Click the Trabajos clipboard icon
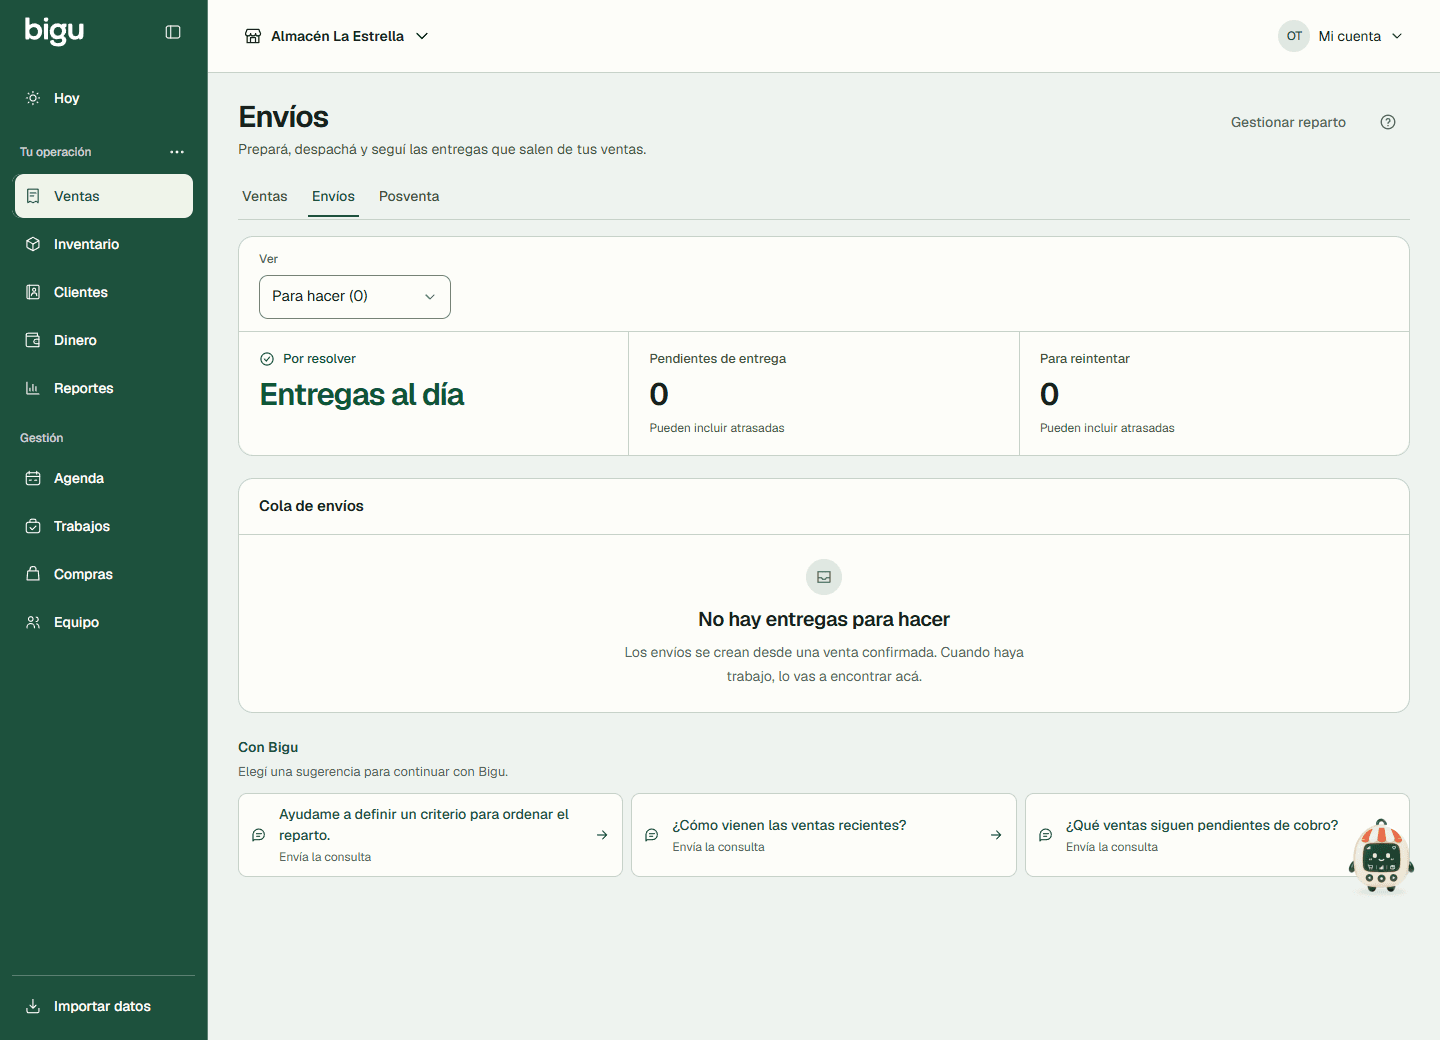 tap(33, 526)
